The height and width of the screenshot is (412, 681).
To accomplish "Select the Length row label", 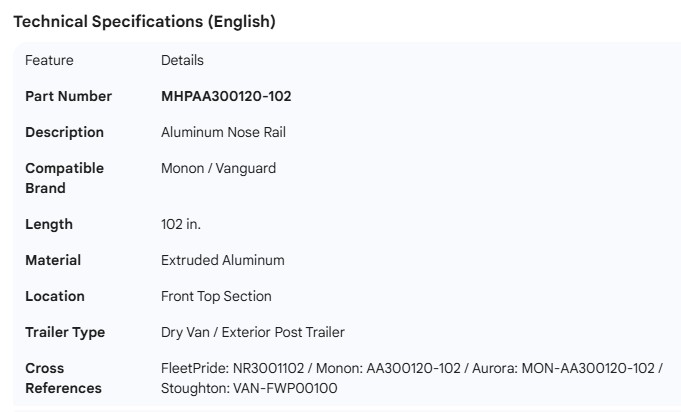I will [x=49, y=224].
